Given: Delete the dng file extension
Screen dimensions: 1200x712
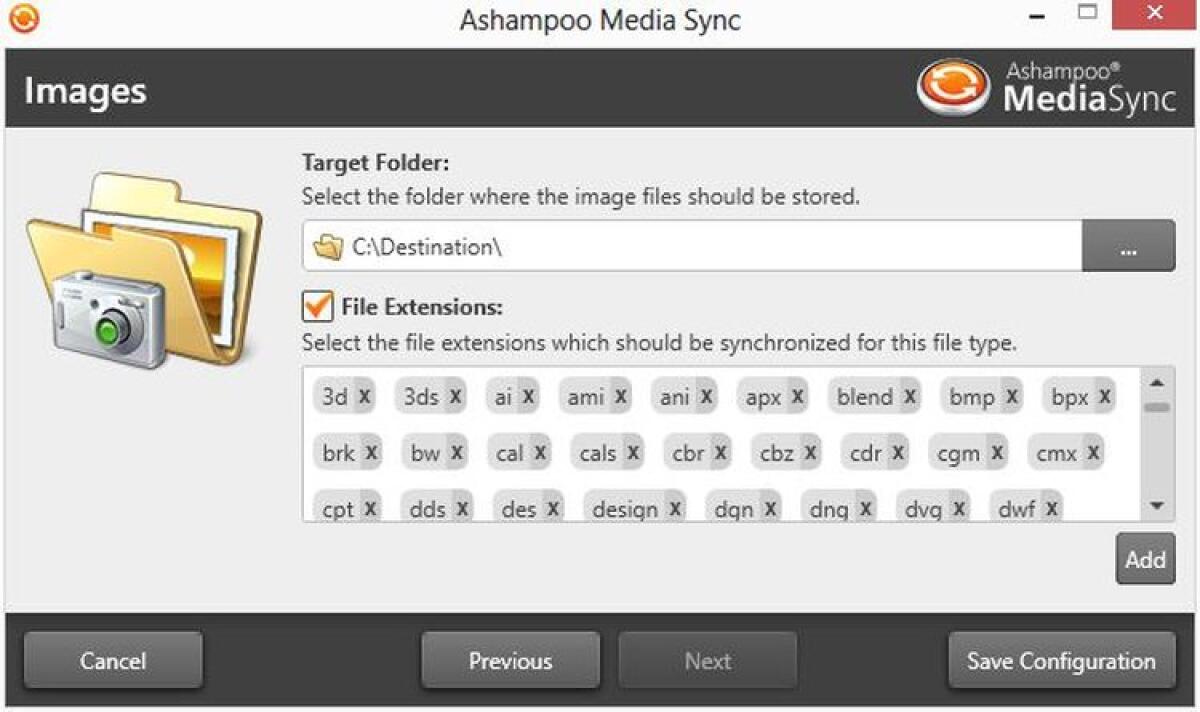Looking at the screenshot, I should click(x=865, y=507).
